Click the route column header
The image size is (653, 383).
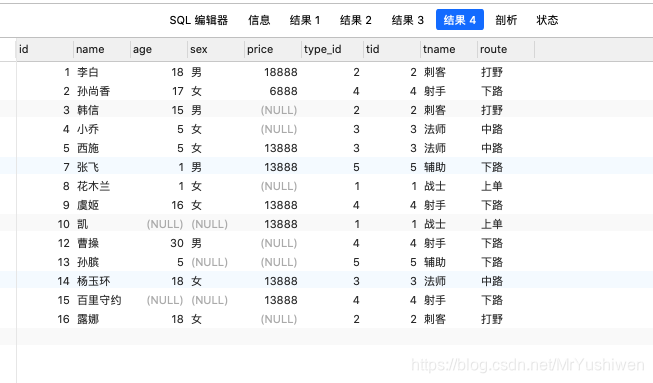tap(506, 50)
